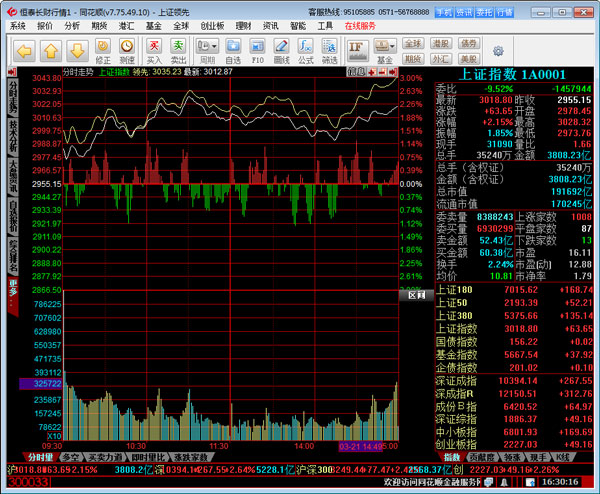Open the F10 company info icon

(258, 51)
